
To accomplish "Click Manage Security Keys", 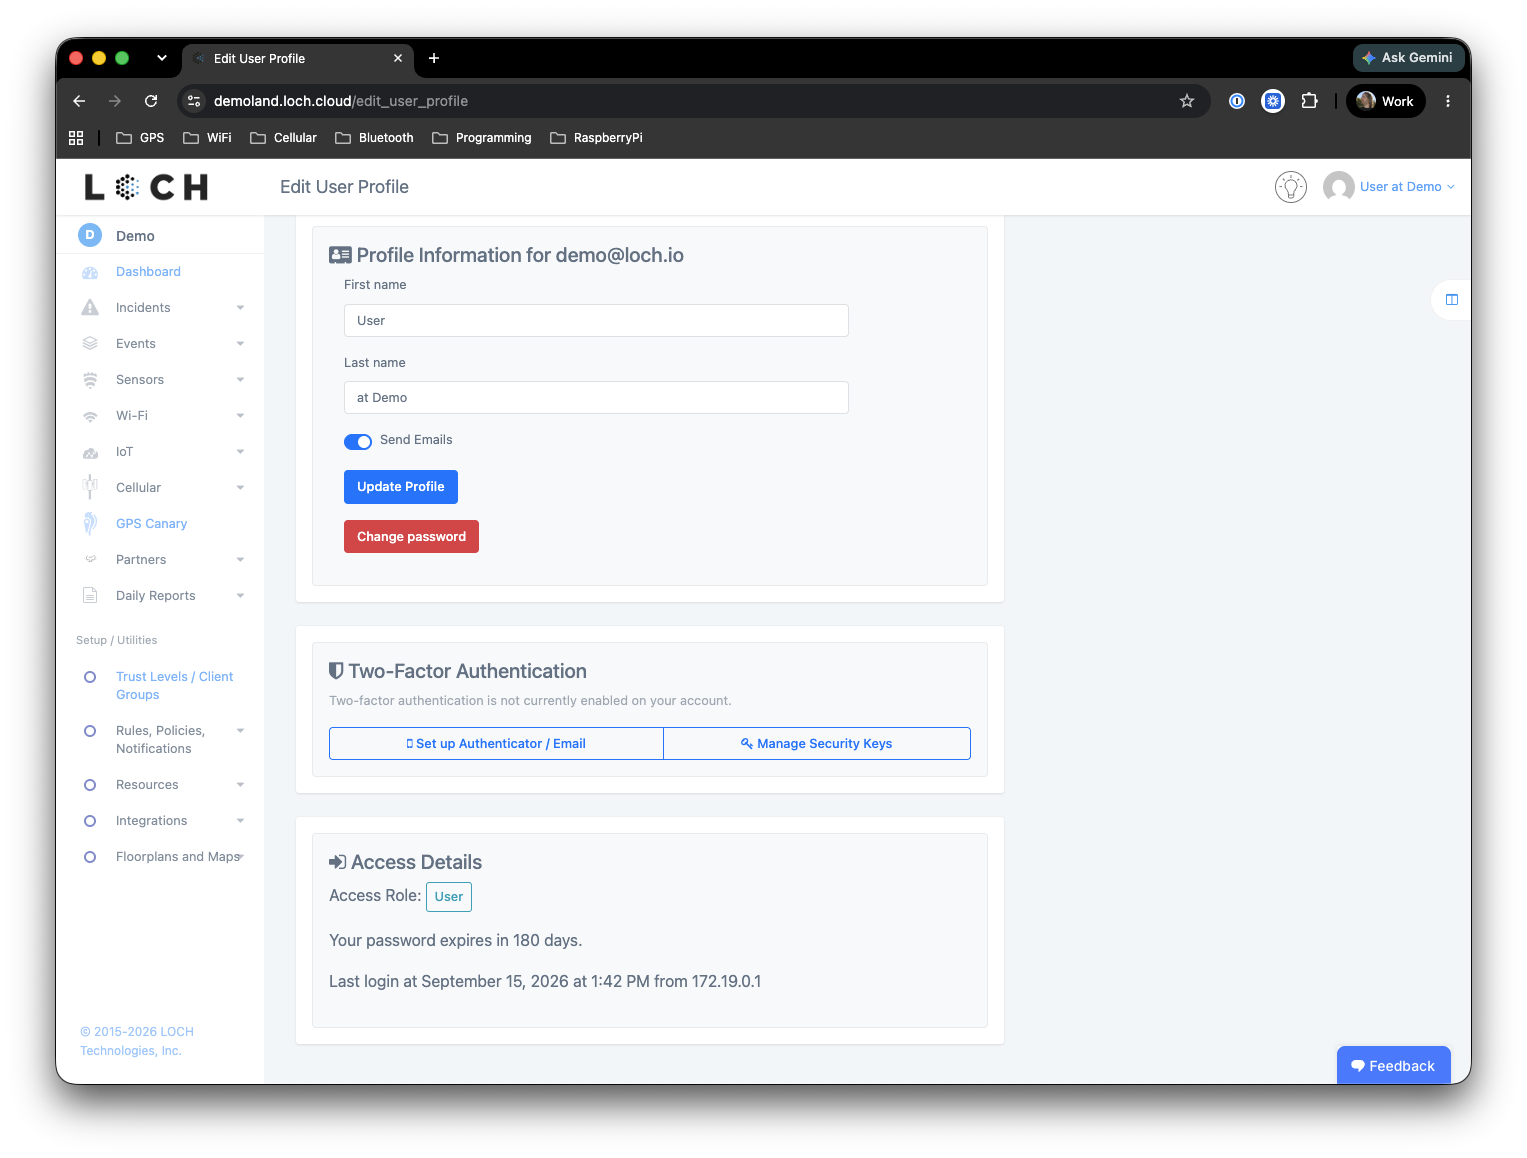I will (817, 744).
